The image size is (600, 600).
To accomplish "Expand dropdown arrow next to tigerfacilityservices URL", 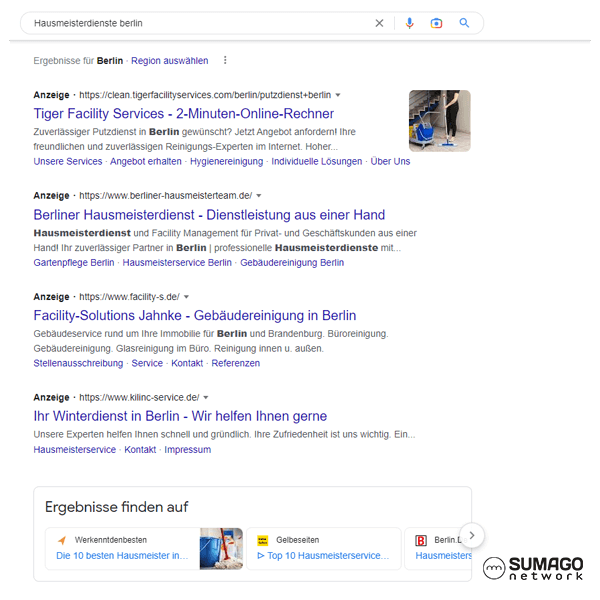I will (x=338, y=95).
